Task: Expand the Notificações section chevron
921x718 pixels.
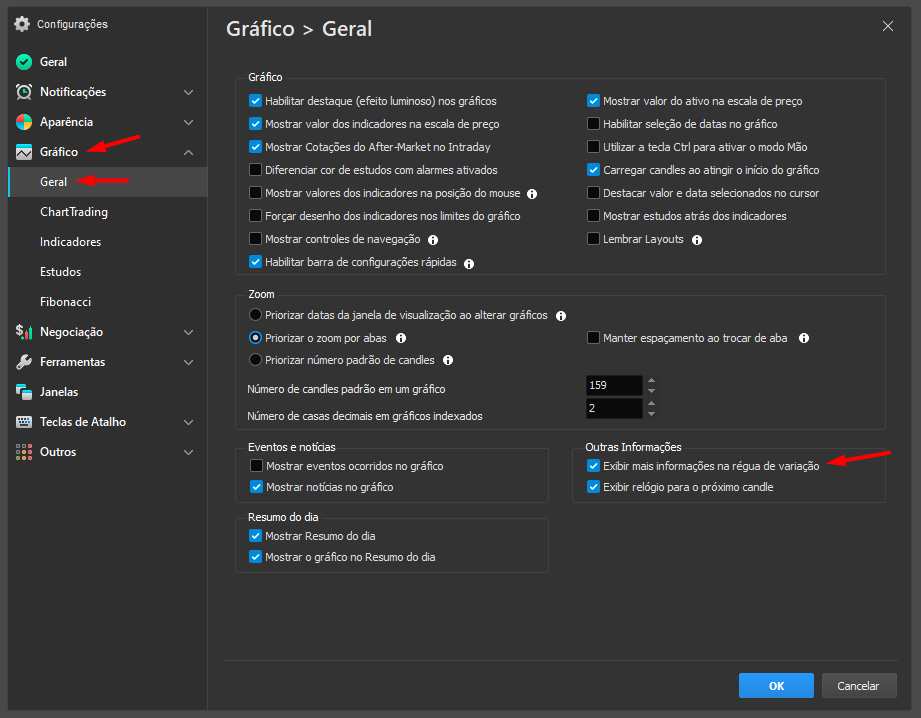Action: 189,92
